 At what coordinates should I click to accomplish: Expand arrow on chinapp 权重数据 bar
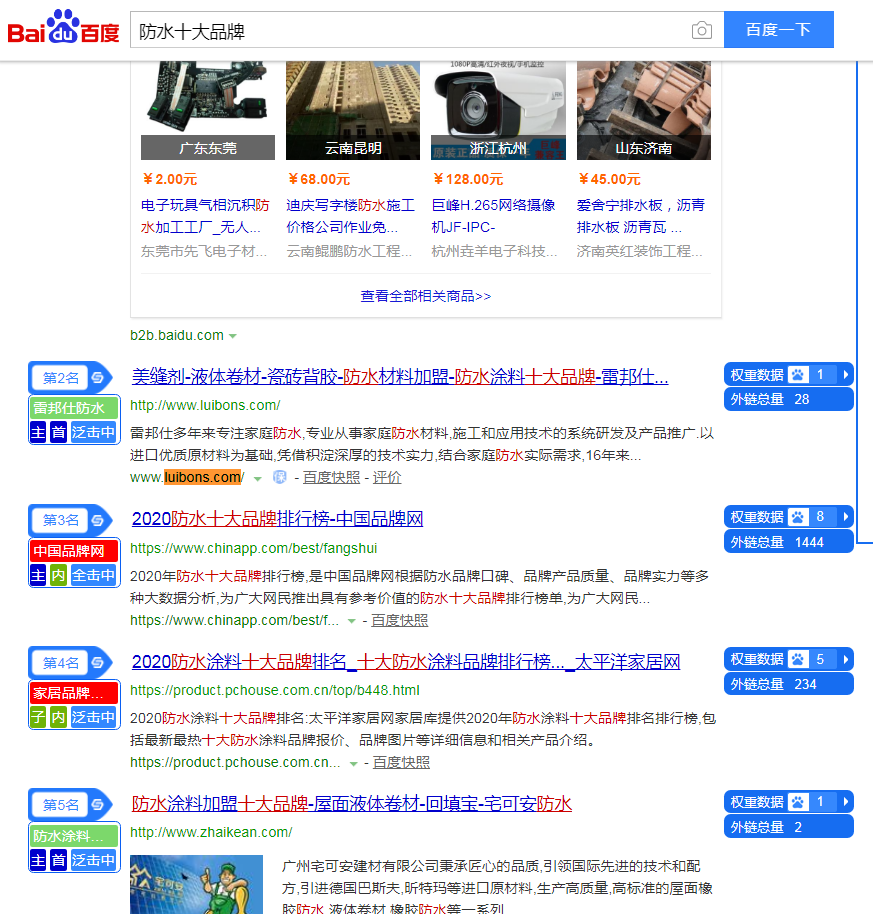846,516
